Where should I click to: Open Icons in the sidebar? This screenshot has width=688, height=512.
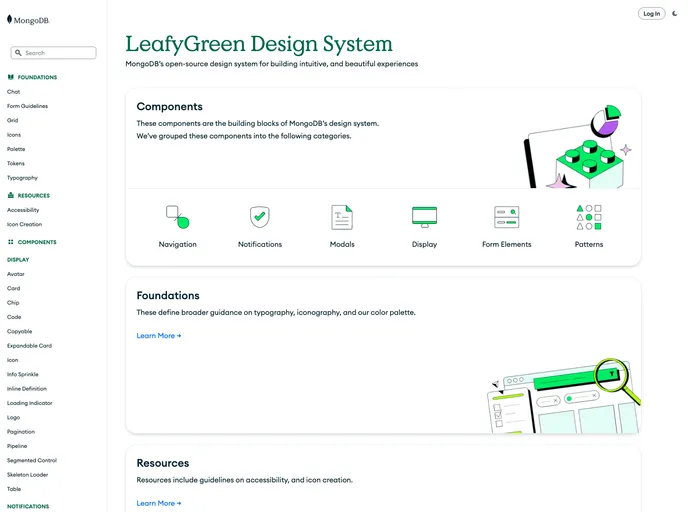click(14, 135)
